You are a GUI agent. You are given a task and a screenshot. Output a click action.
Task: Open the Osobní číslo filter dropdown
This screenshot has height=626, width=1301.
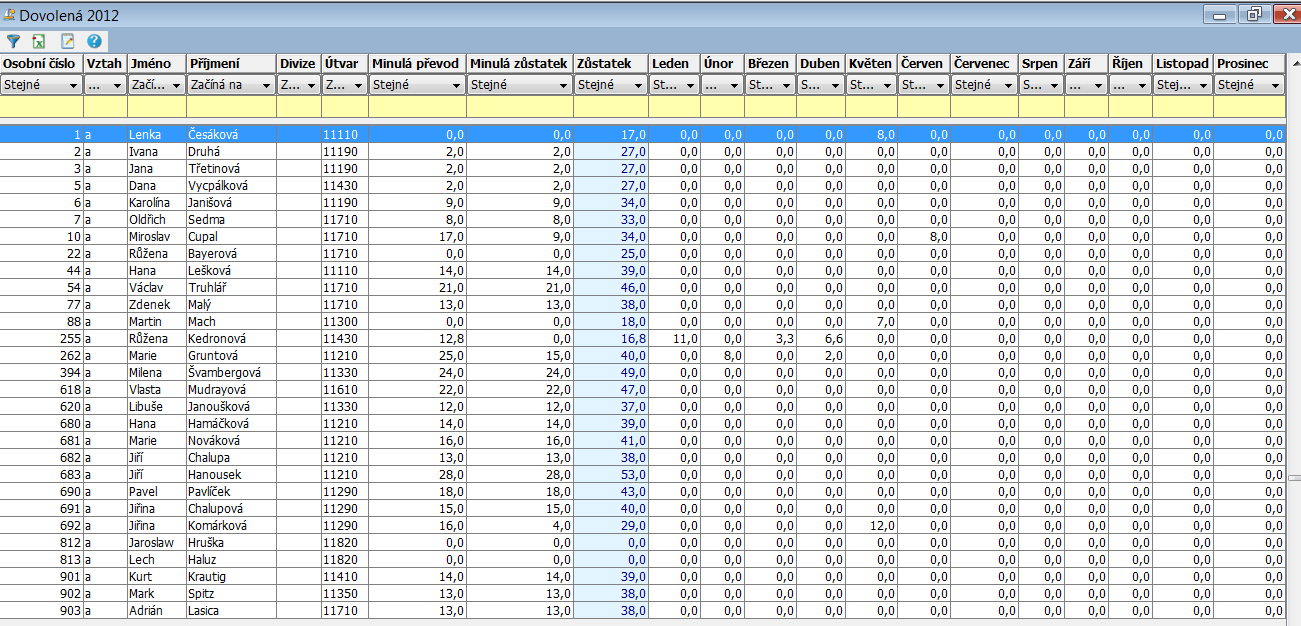tap(72, 85)
